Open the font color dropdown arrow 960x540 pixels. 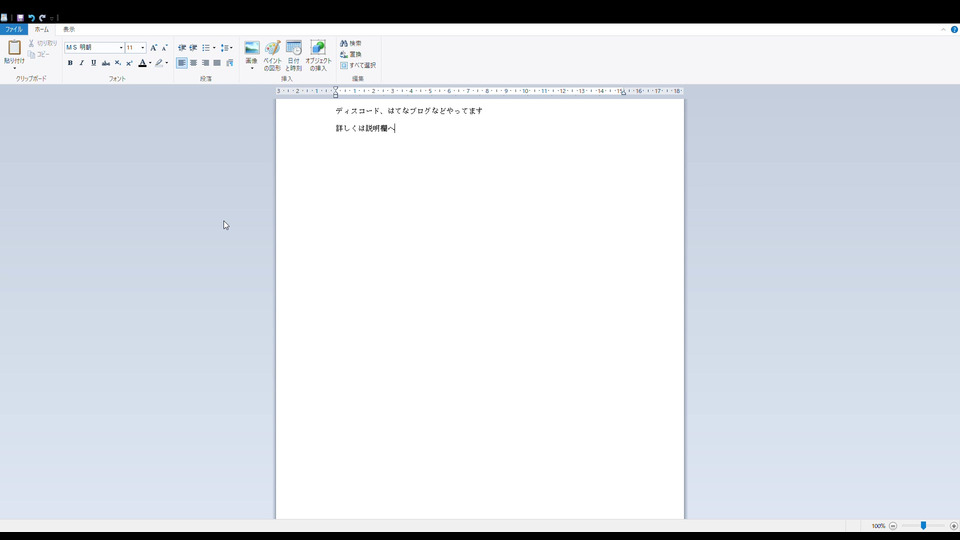[150, 63]
